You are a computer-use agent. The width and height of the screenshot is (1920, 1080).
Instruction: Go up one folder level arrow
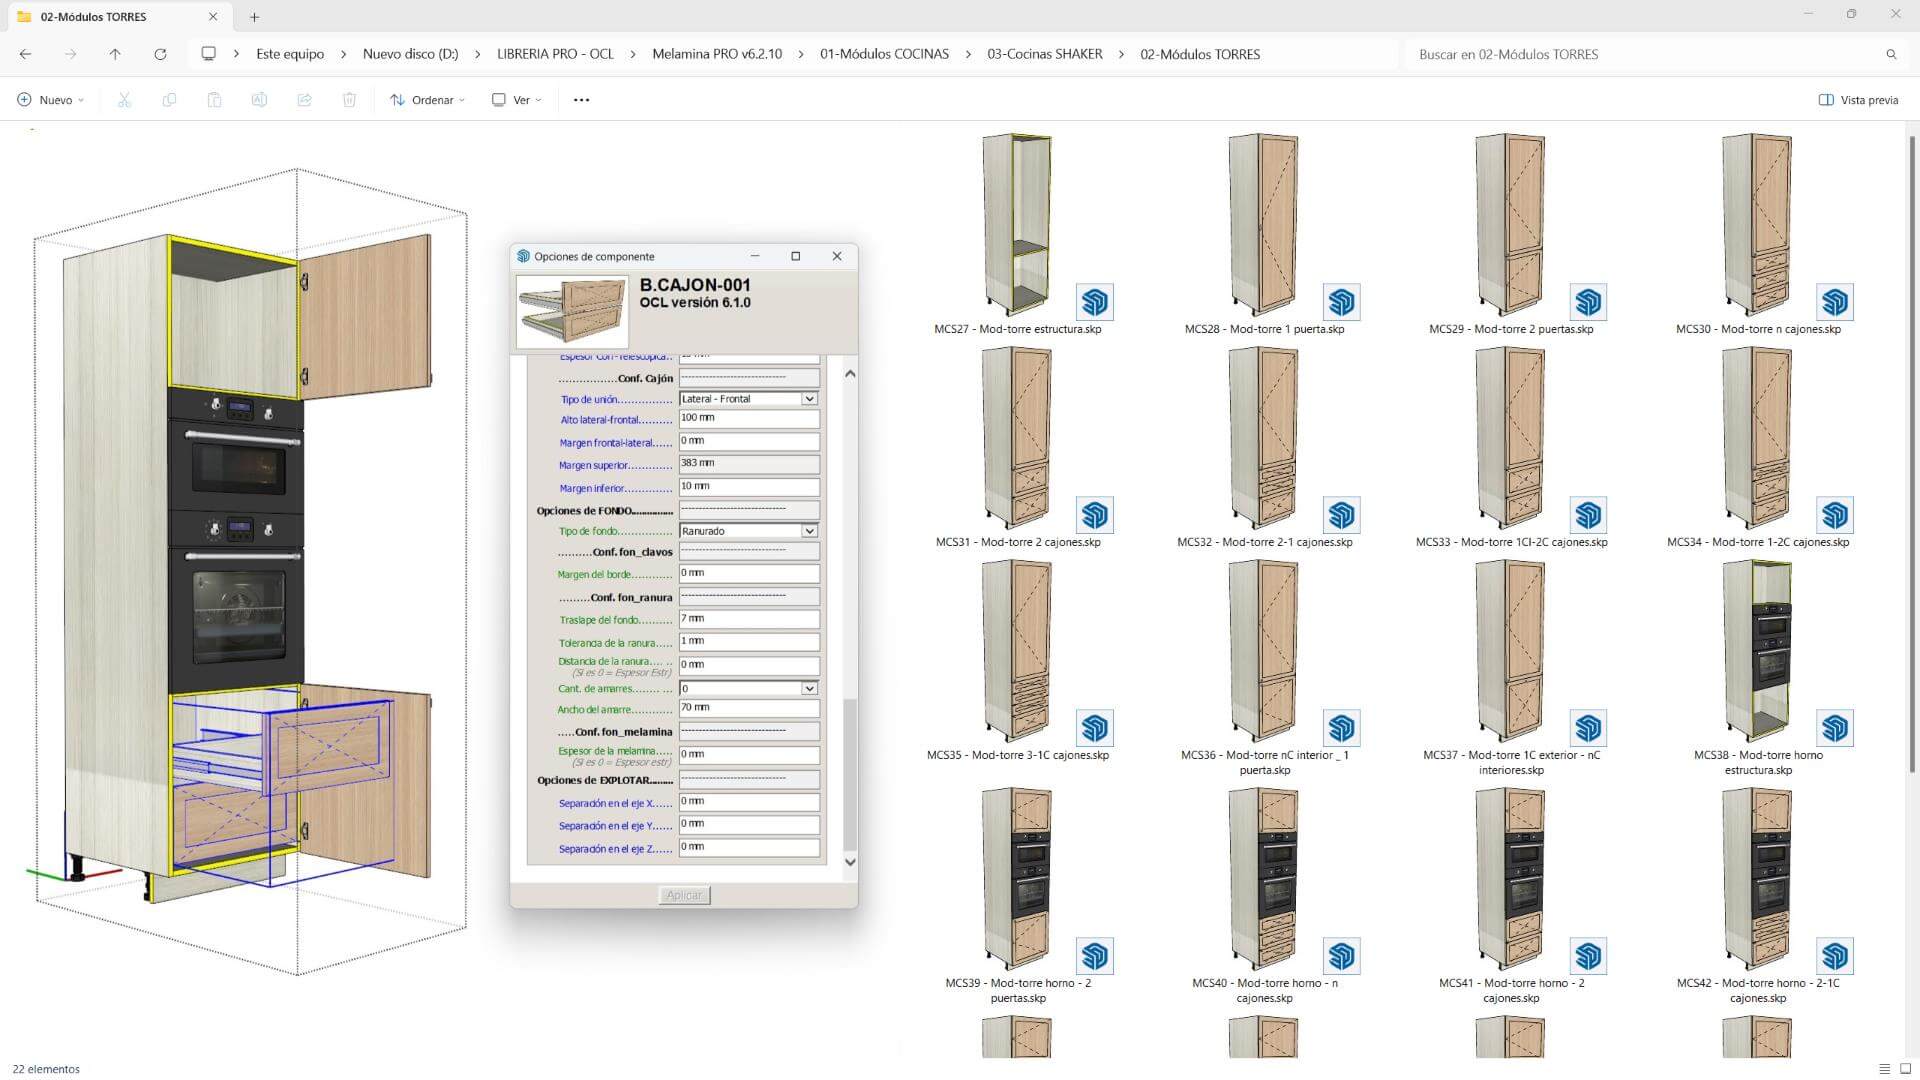115,54
